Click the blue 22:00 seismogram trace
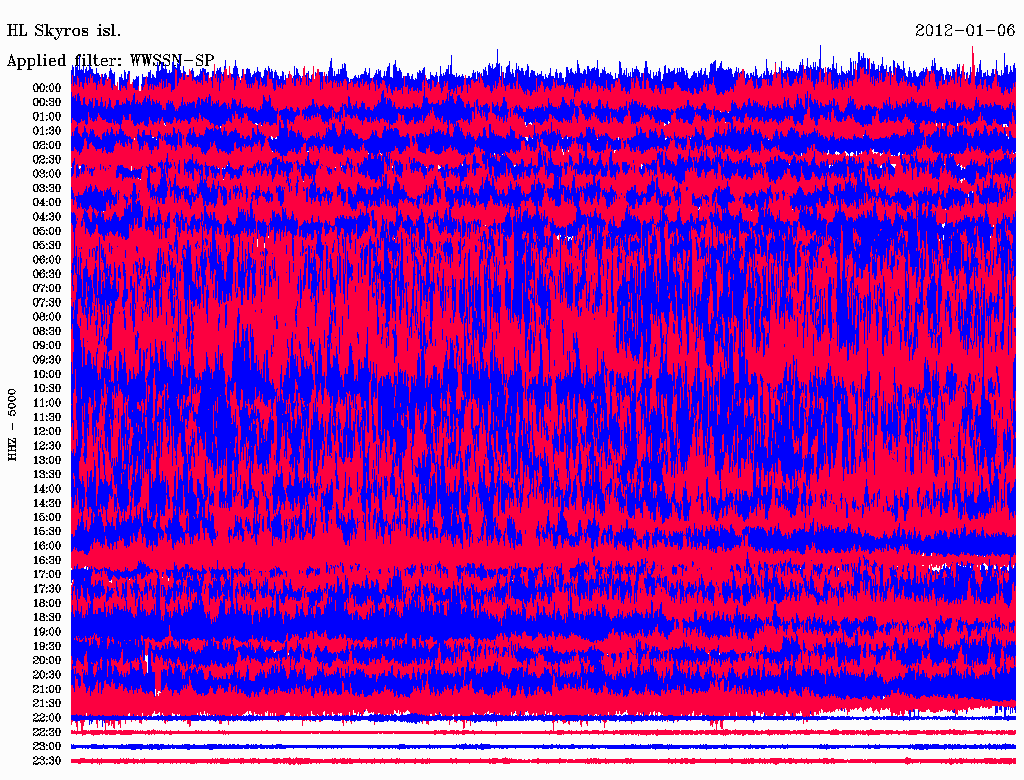The width and height of the screenshot is (1024, 780). (543, 718)
